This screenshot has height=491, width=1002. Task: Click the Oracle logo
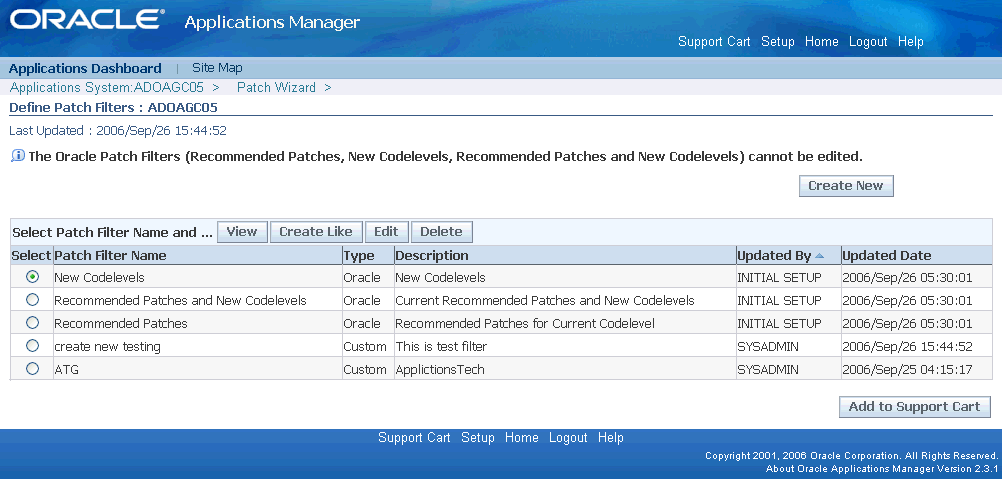[86, 19]
